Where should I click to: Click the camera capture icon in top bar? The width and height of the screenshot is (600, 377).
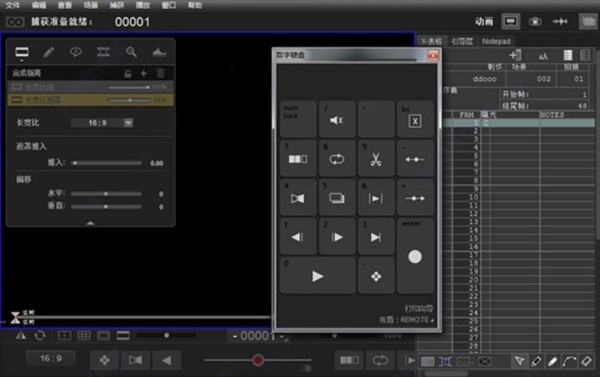535,21
